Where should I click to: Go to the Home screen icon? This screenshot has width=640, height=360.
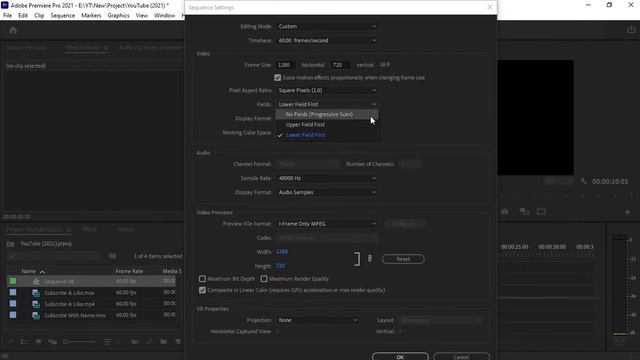[x=13, y=31]
